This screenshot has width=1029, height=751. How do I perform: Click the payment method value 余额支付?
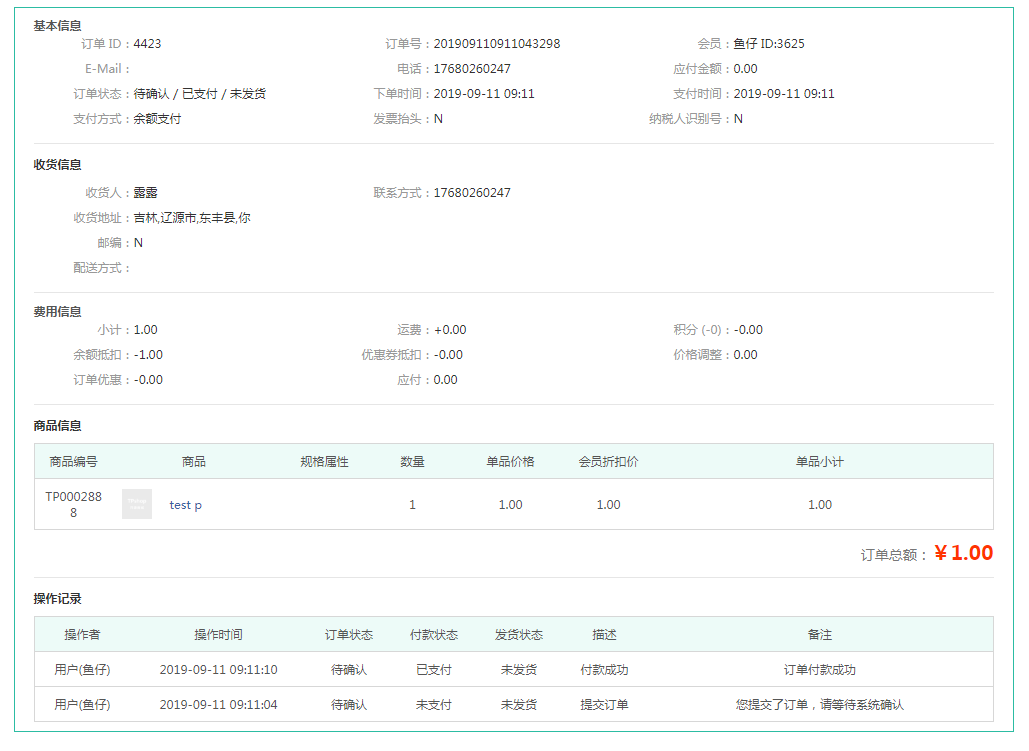pos(157,119)
